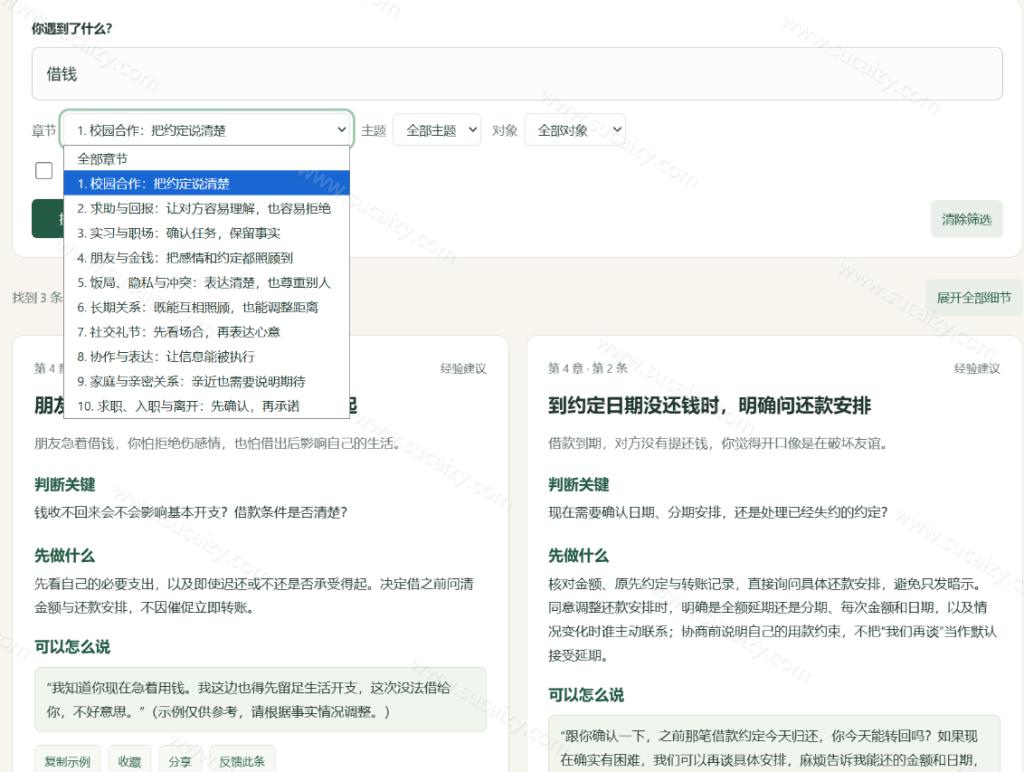Pick chapter 3. 实习与职场 option
1024x772 pixels.
206,233
